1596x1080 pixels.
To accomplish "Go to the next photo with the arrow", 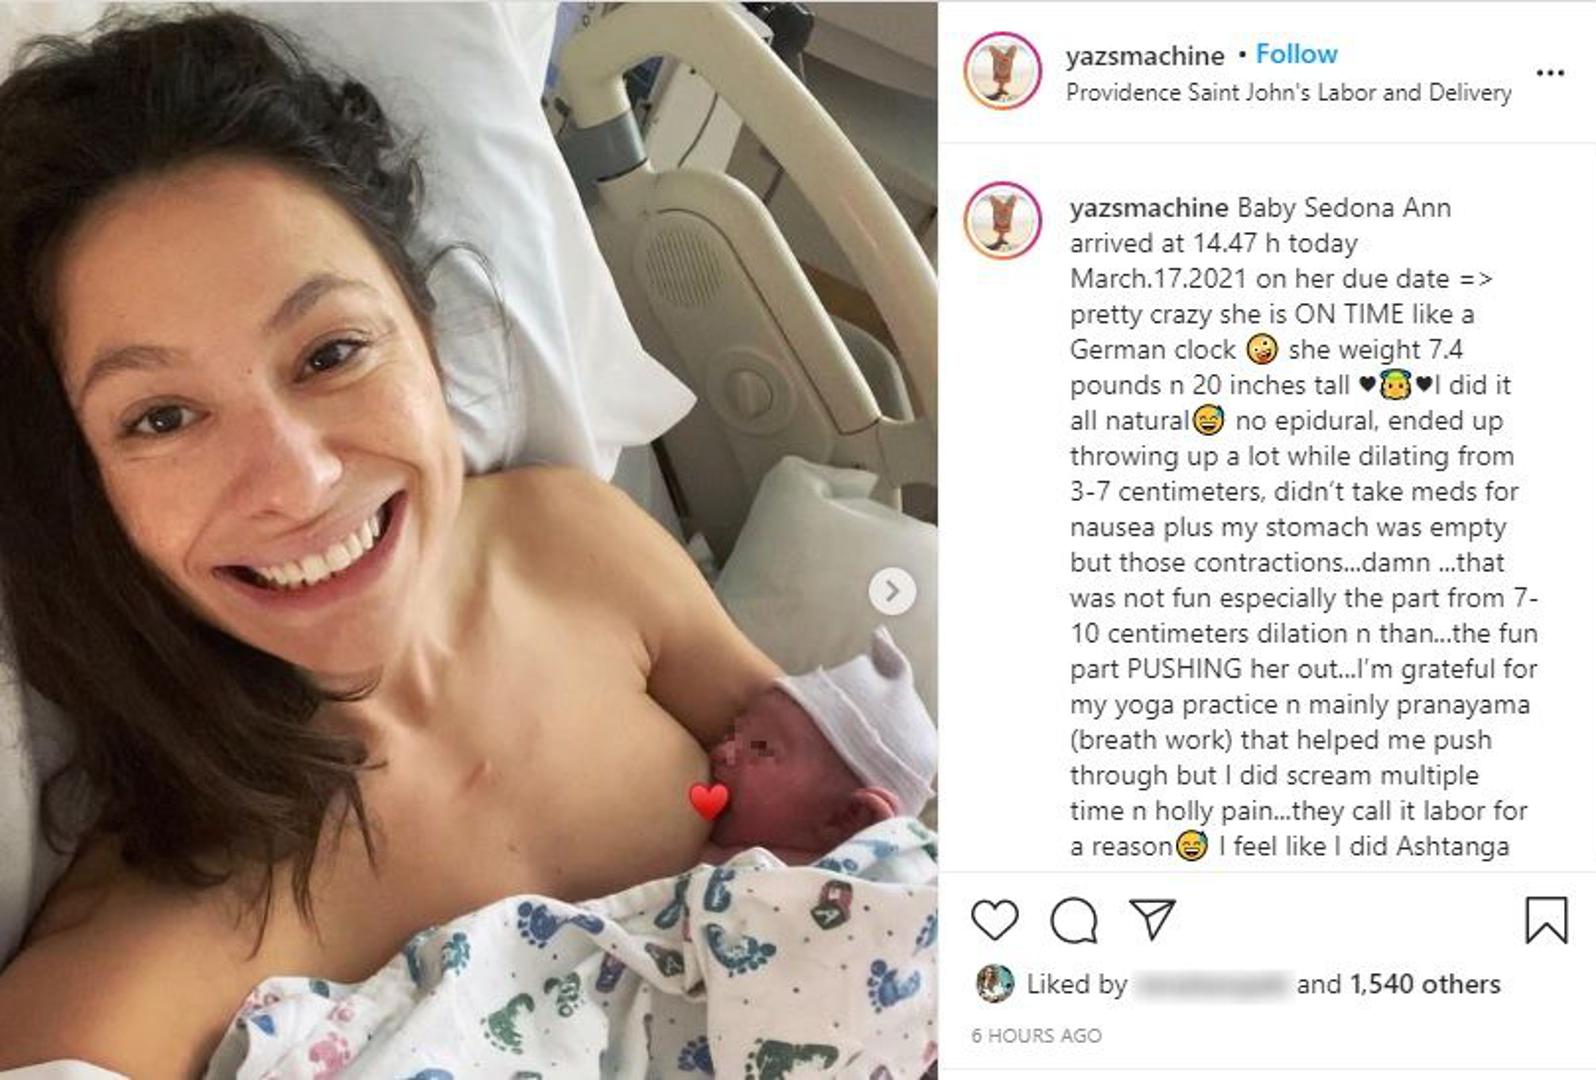I will 892,592.
